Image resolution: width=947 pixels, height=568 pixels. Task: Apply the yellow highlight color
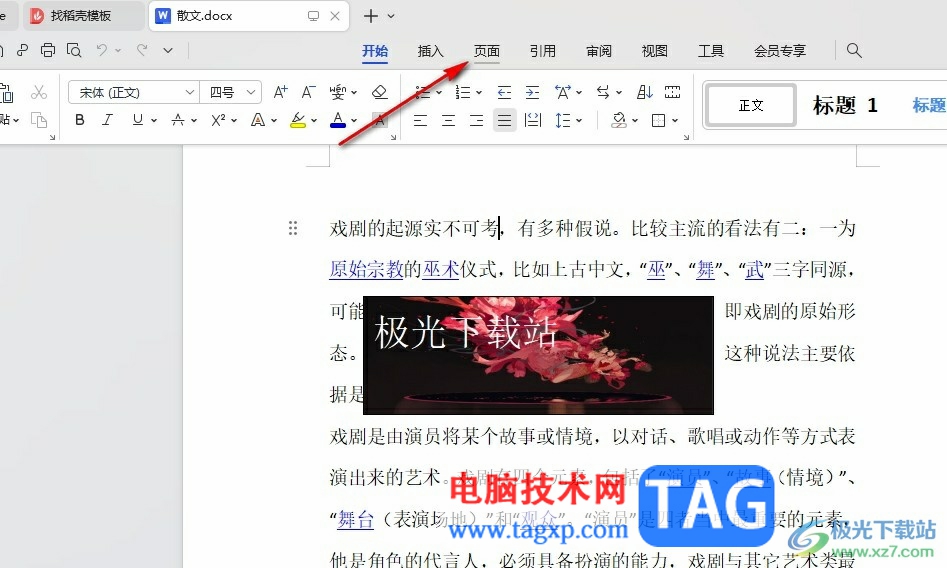tap(298, 120)
